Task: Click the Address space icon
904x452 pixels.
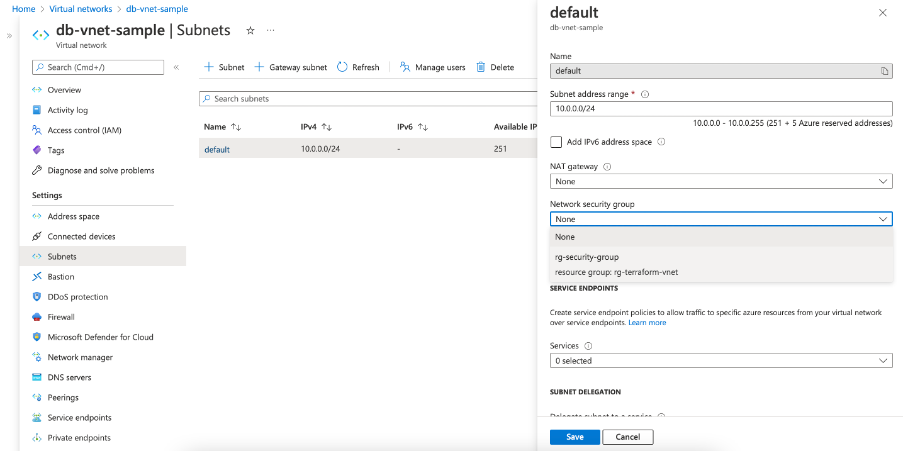Action: point(37,217)
